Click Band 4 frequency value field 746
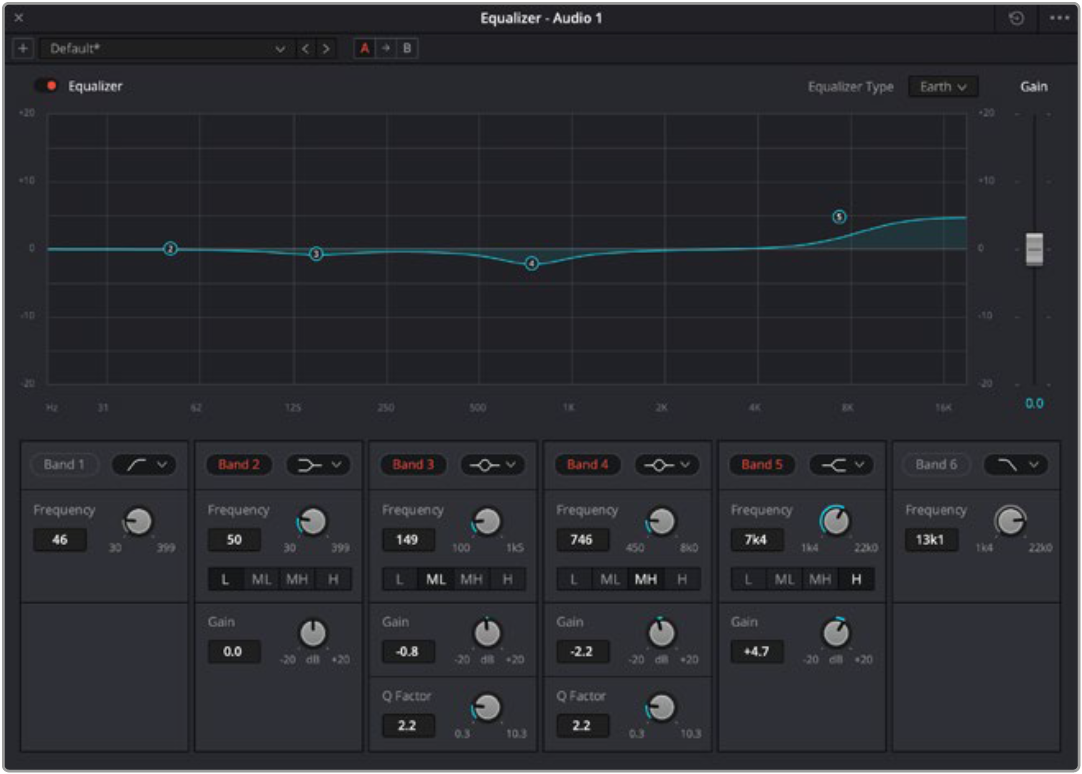This screenshot has height=774, width=1082. [x=582, y=539]
